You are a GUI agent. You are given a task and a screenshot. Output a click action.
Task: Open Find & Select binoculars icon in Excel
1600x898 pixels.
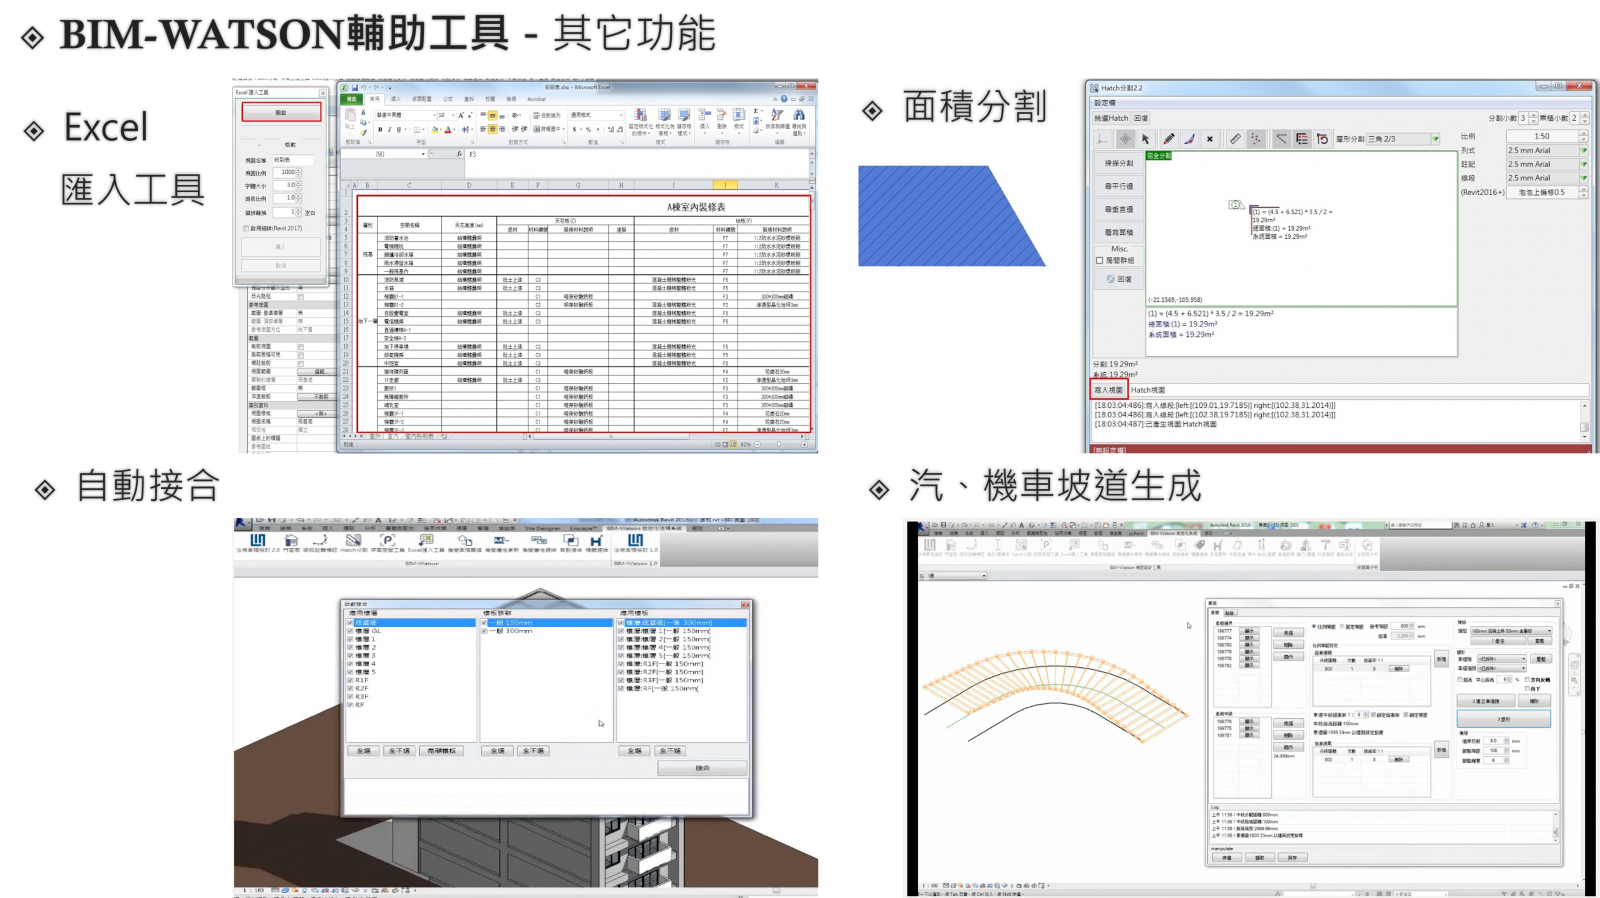(x=799, y=115)
